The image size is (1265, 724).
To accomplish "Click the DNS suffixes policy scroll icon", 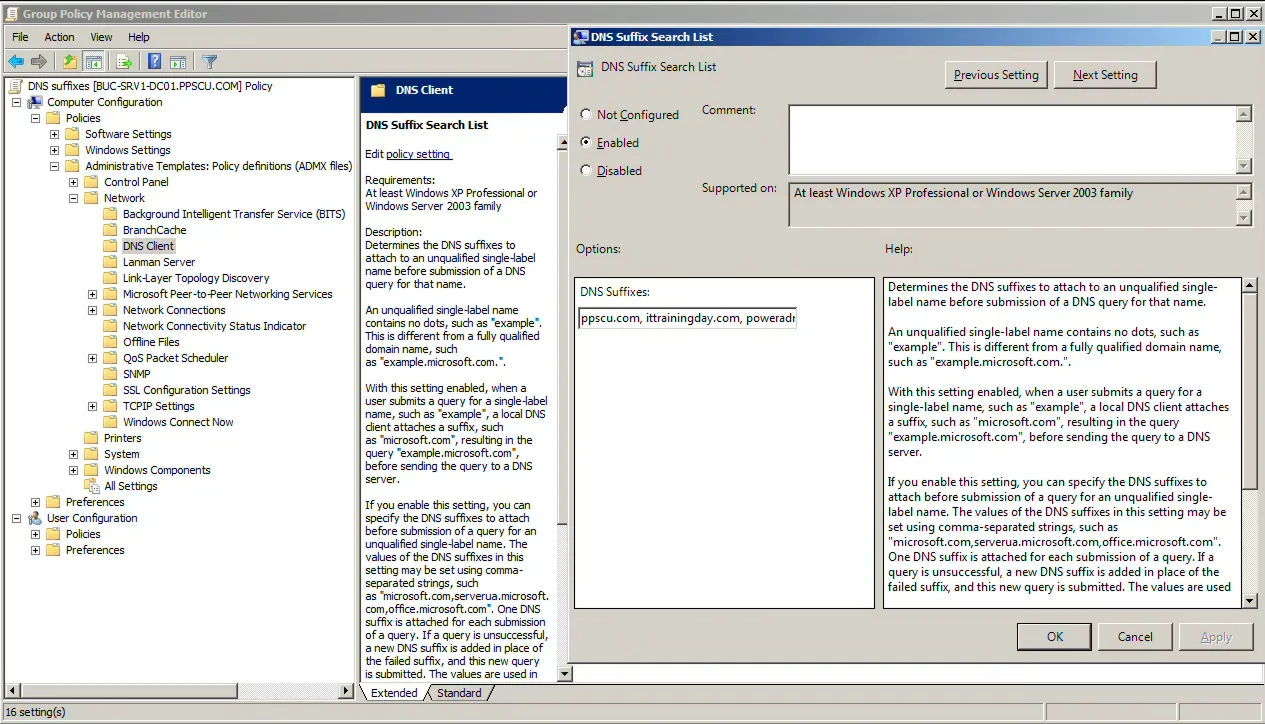I will [x=16, y=86].
